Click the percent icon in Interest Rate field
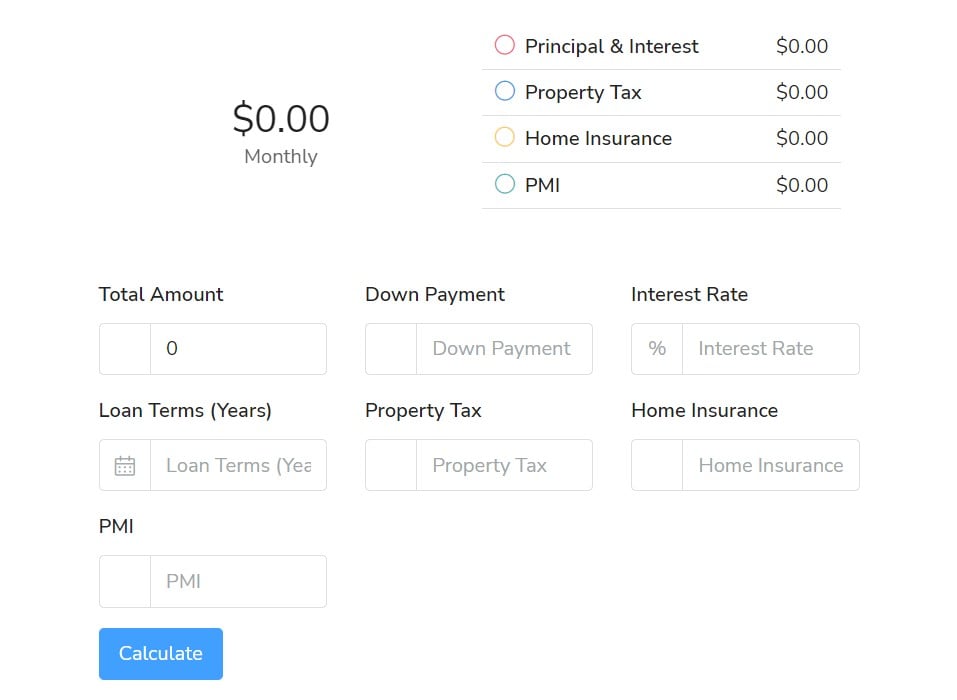The width and height of the screenshot is (957, 700). pyautogui.click(x=656, y=348)
